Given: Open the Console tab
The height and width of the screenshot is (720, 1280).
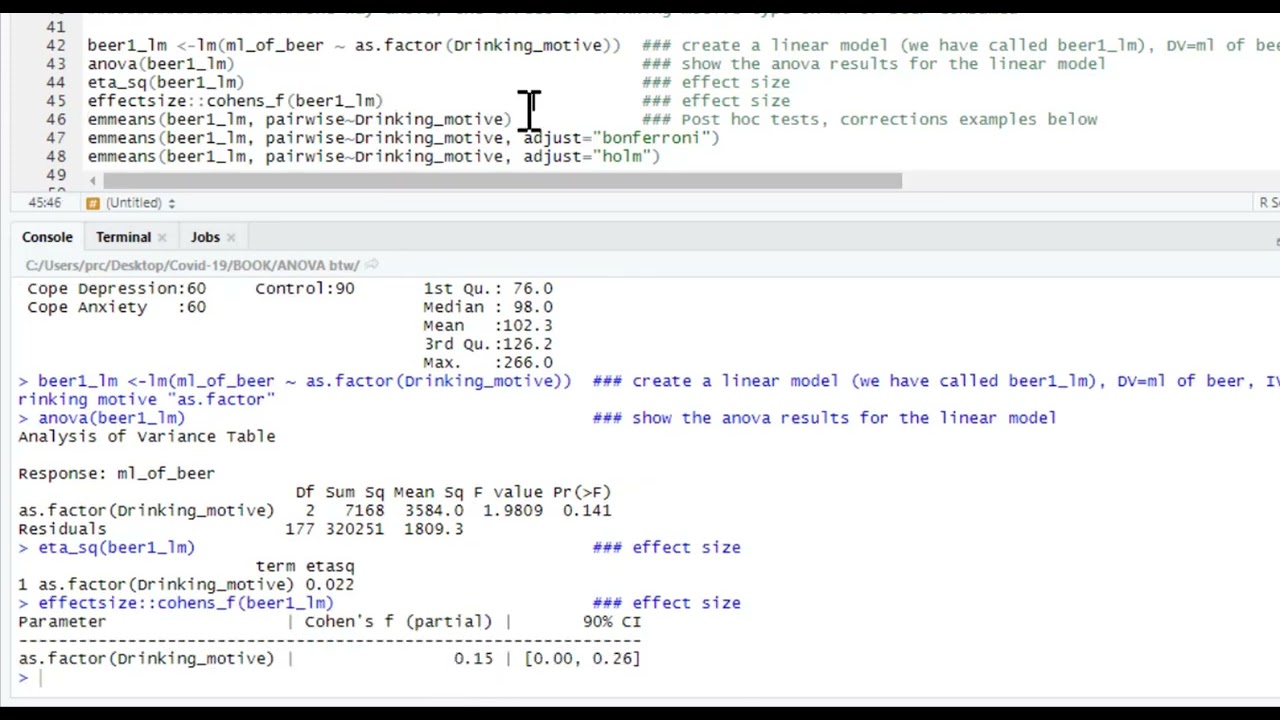Looking at the screenshot, I should pyautogui.click(x=47, y=237).
